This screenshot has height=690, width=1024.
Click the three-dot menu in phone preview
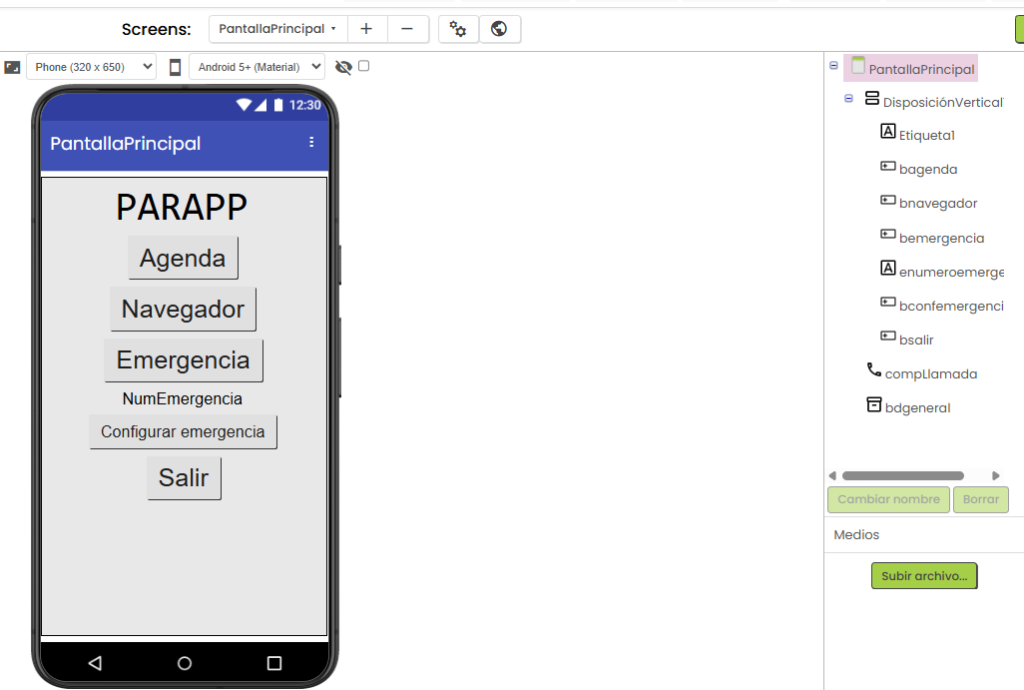(311, 142)
